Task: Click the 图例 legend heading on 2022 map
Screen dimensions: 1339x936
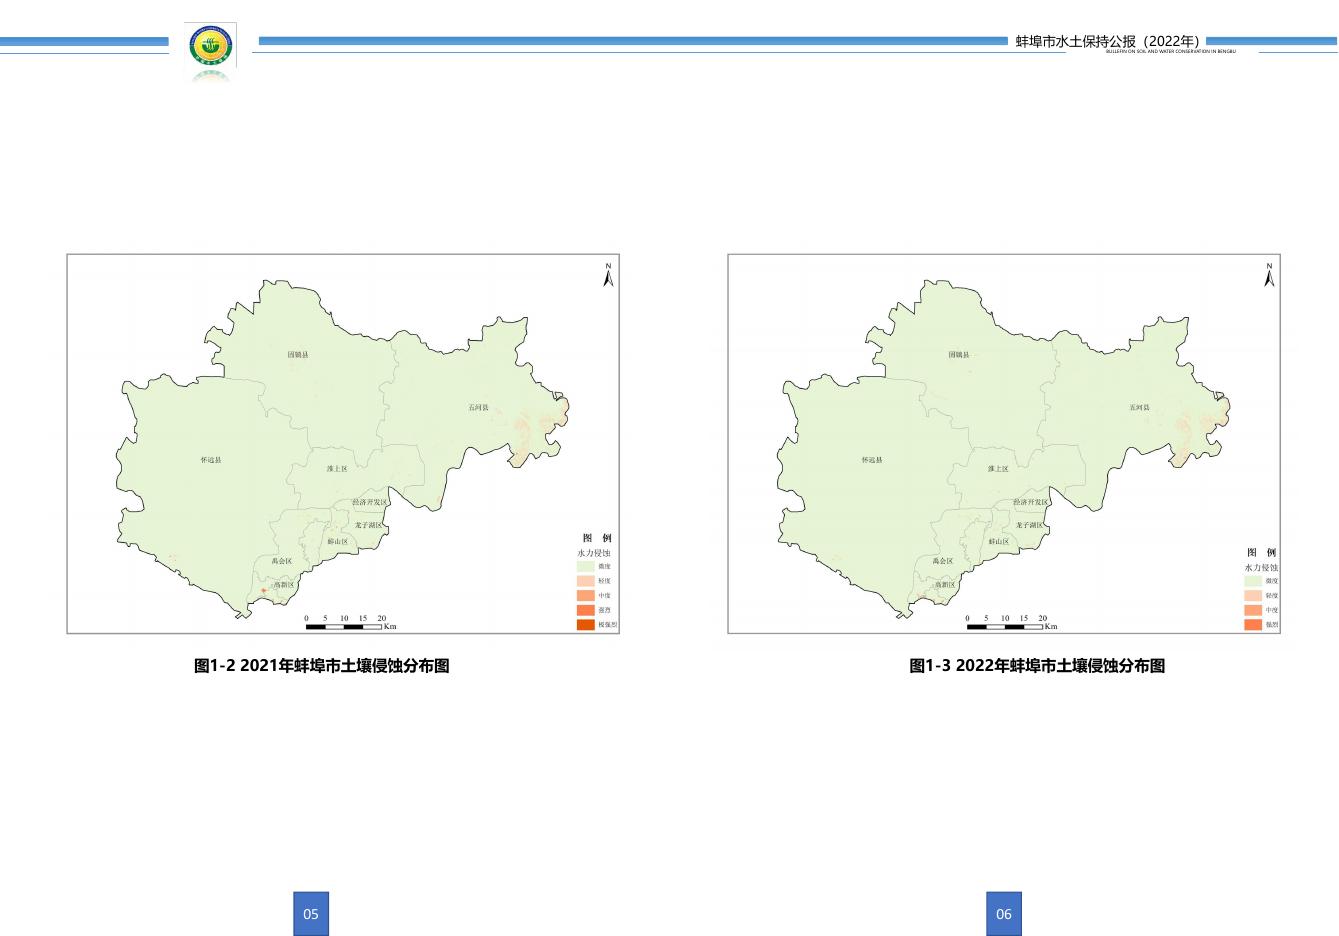Action: pyautogui.click(x=1261, y=552)
